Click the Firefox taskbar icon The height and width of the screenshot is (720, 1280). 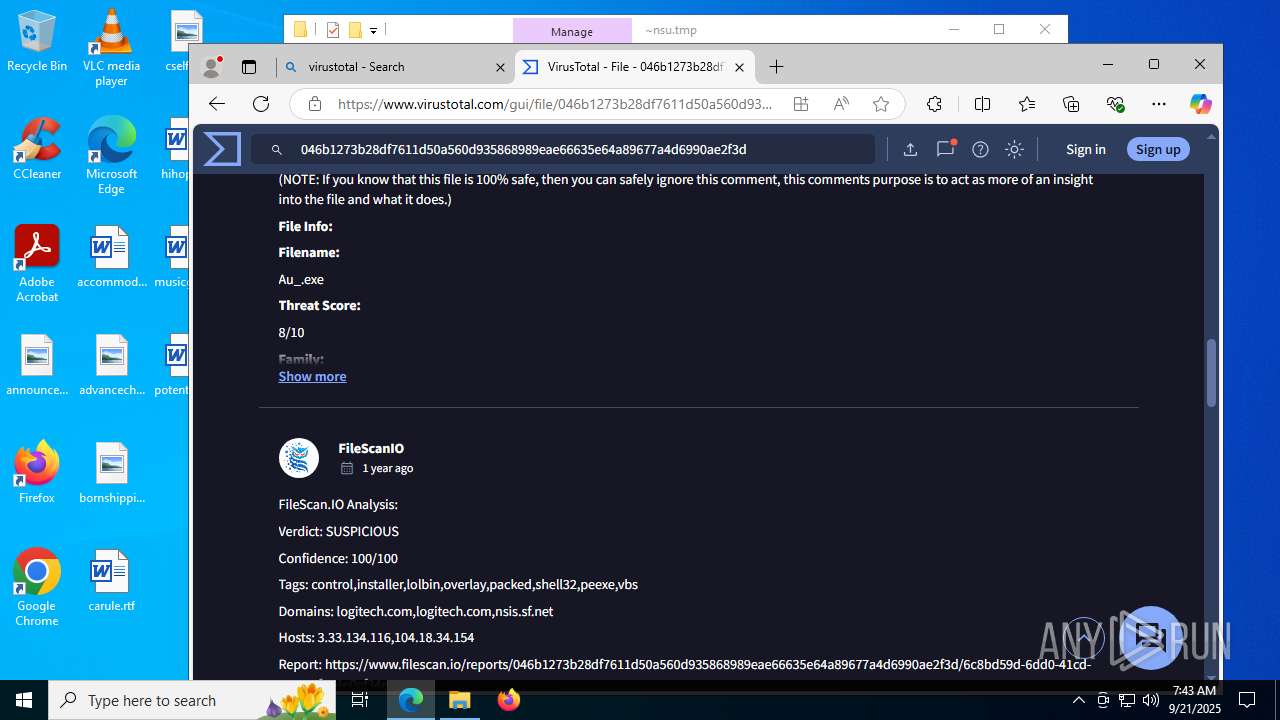coord(508,700)
